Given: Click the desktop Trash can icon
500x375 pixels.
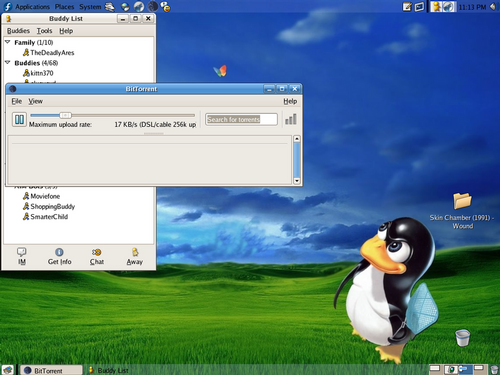Looking at the screenshot, I should click(x=463, y=337).
